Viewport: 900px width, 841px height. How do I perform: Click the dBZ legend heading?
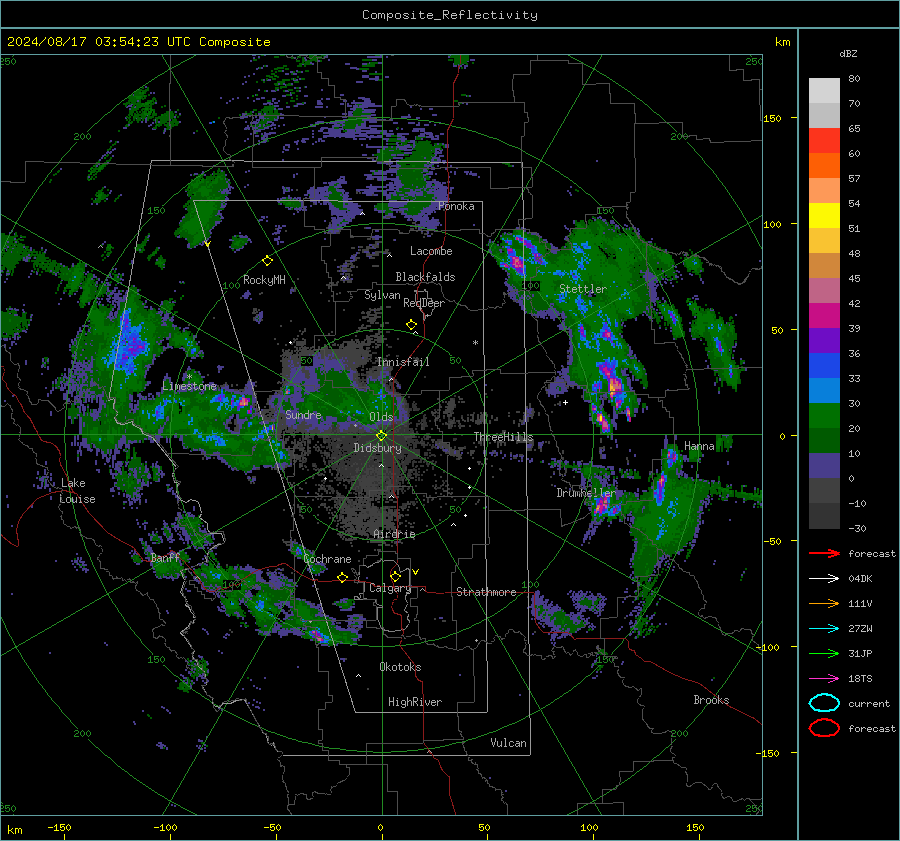(848, 53)
